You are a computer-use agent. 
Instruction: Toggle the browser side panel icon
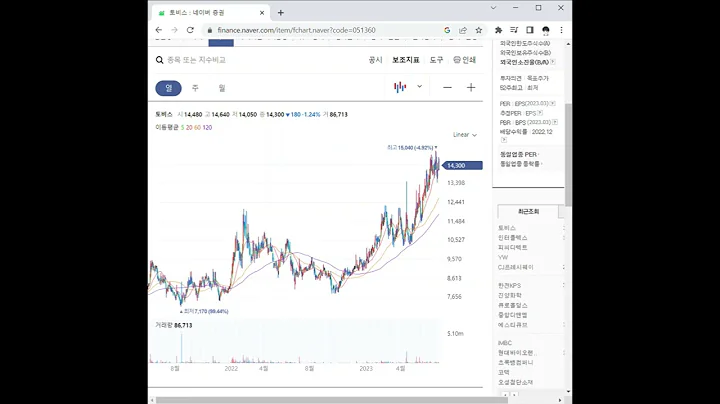(x=529, y=30)
